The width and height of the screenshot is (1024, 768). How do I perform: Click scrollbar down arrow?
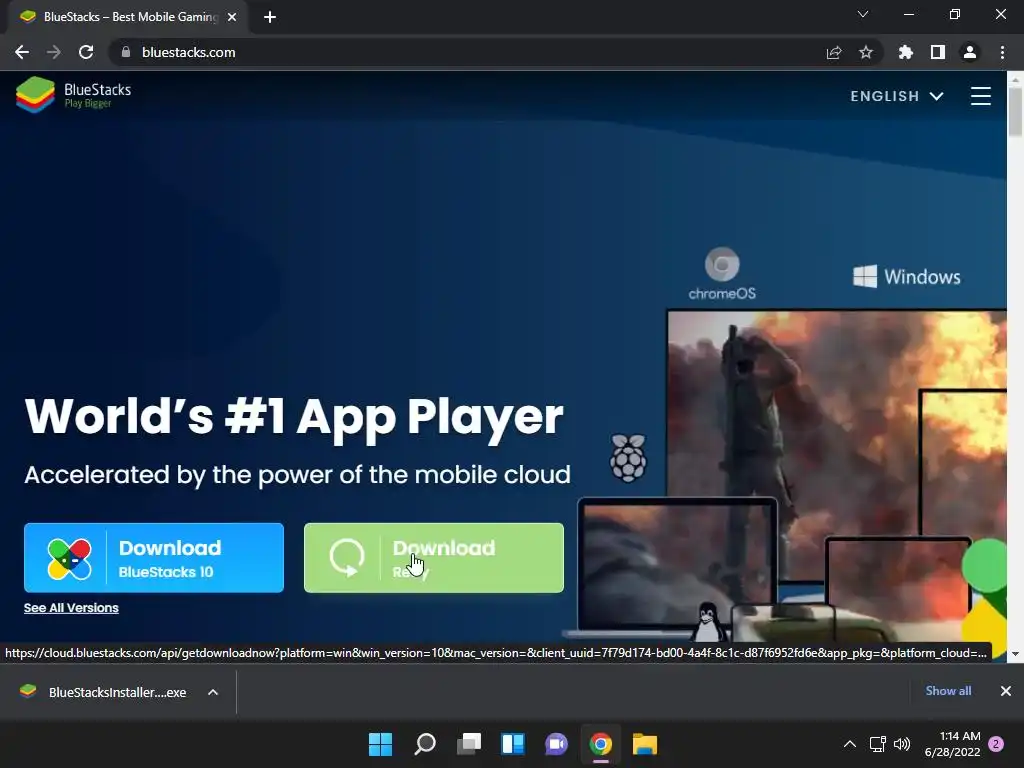[1015, 654]
